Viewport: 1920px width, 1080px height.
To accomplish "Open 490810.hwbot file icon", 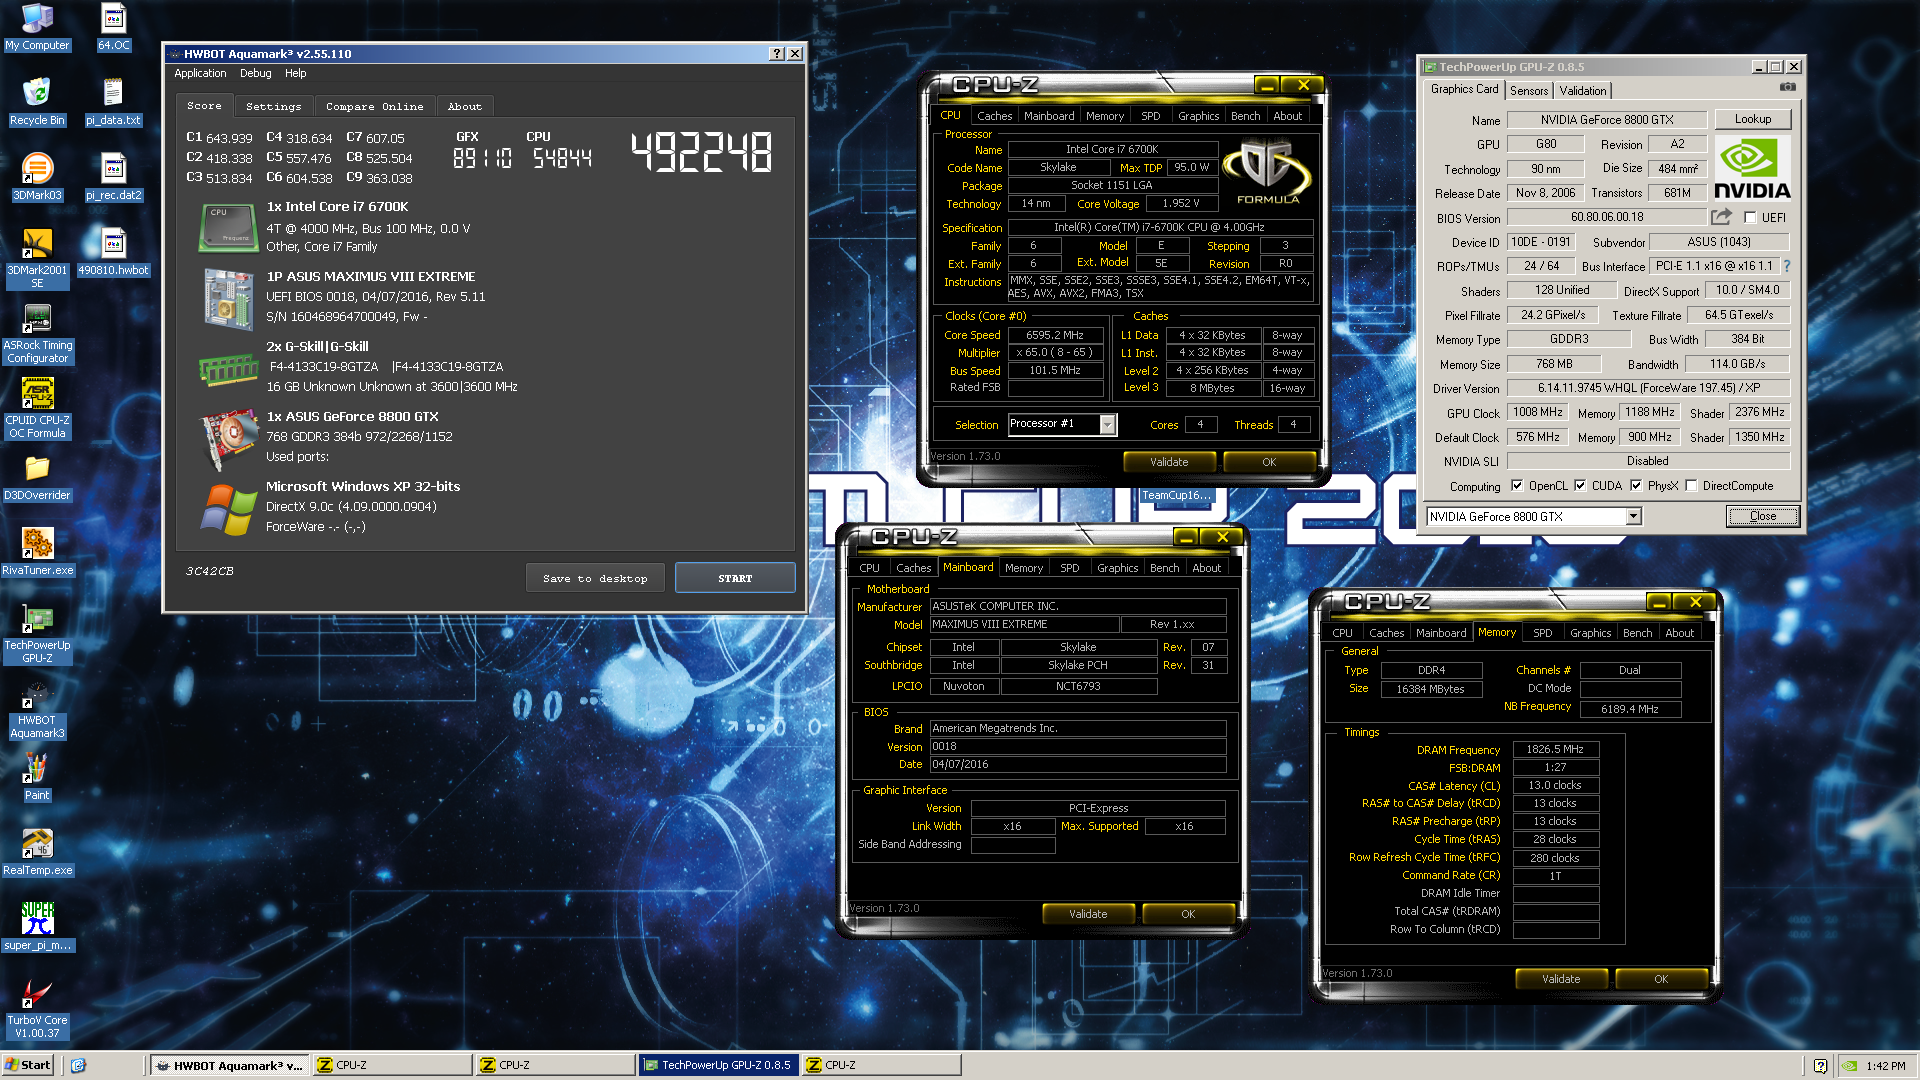I will click(x=113, y=252).
